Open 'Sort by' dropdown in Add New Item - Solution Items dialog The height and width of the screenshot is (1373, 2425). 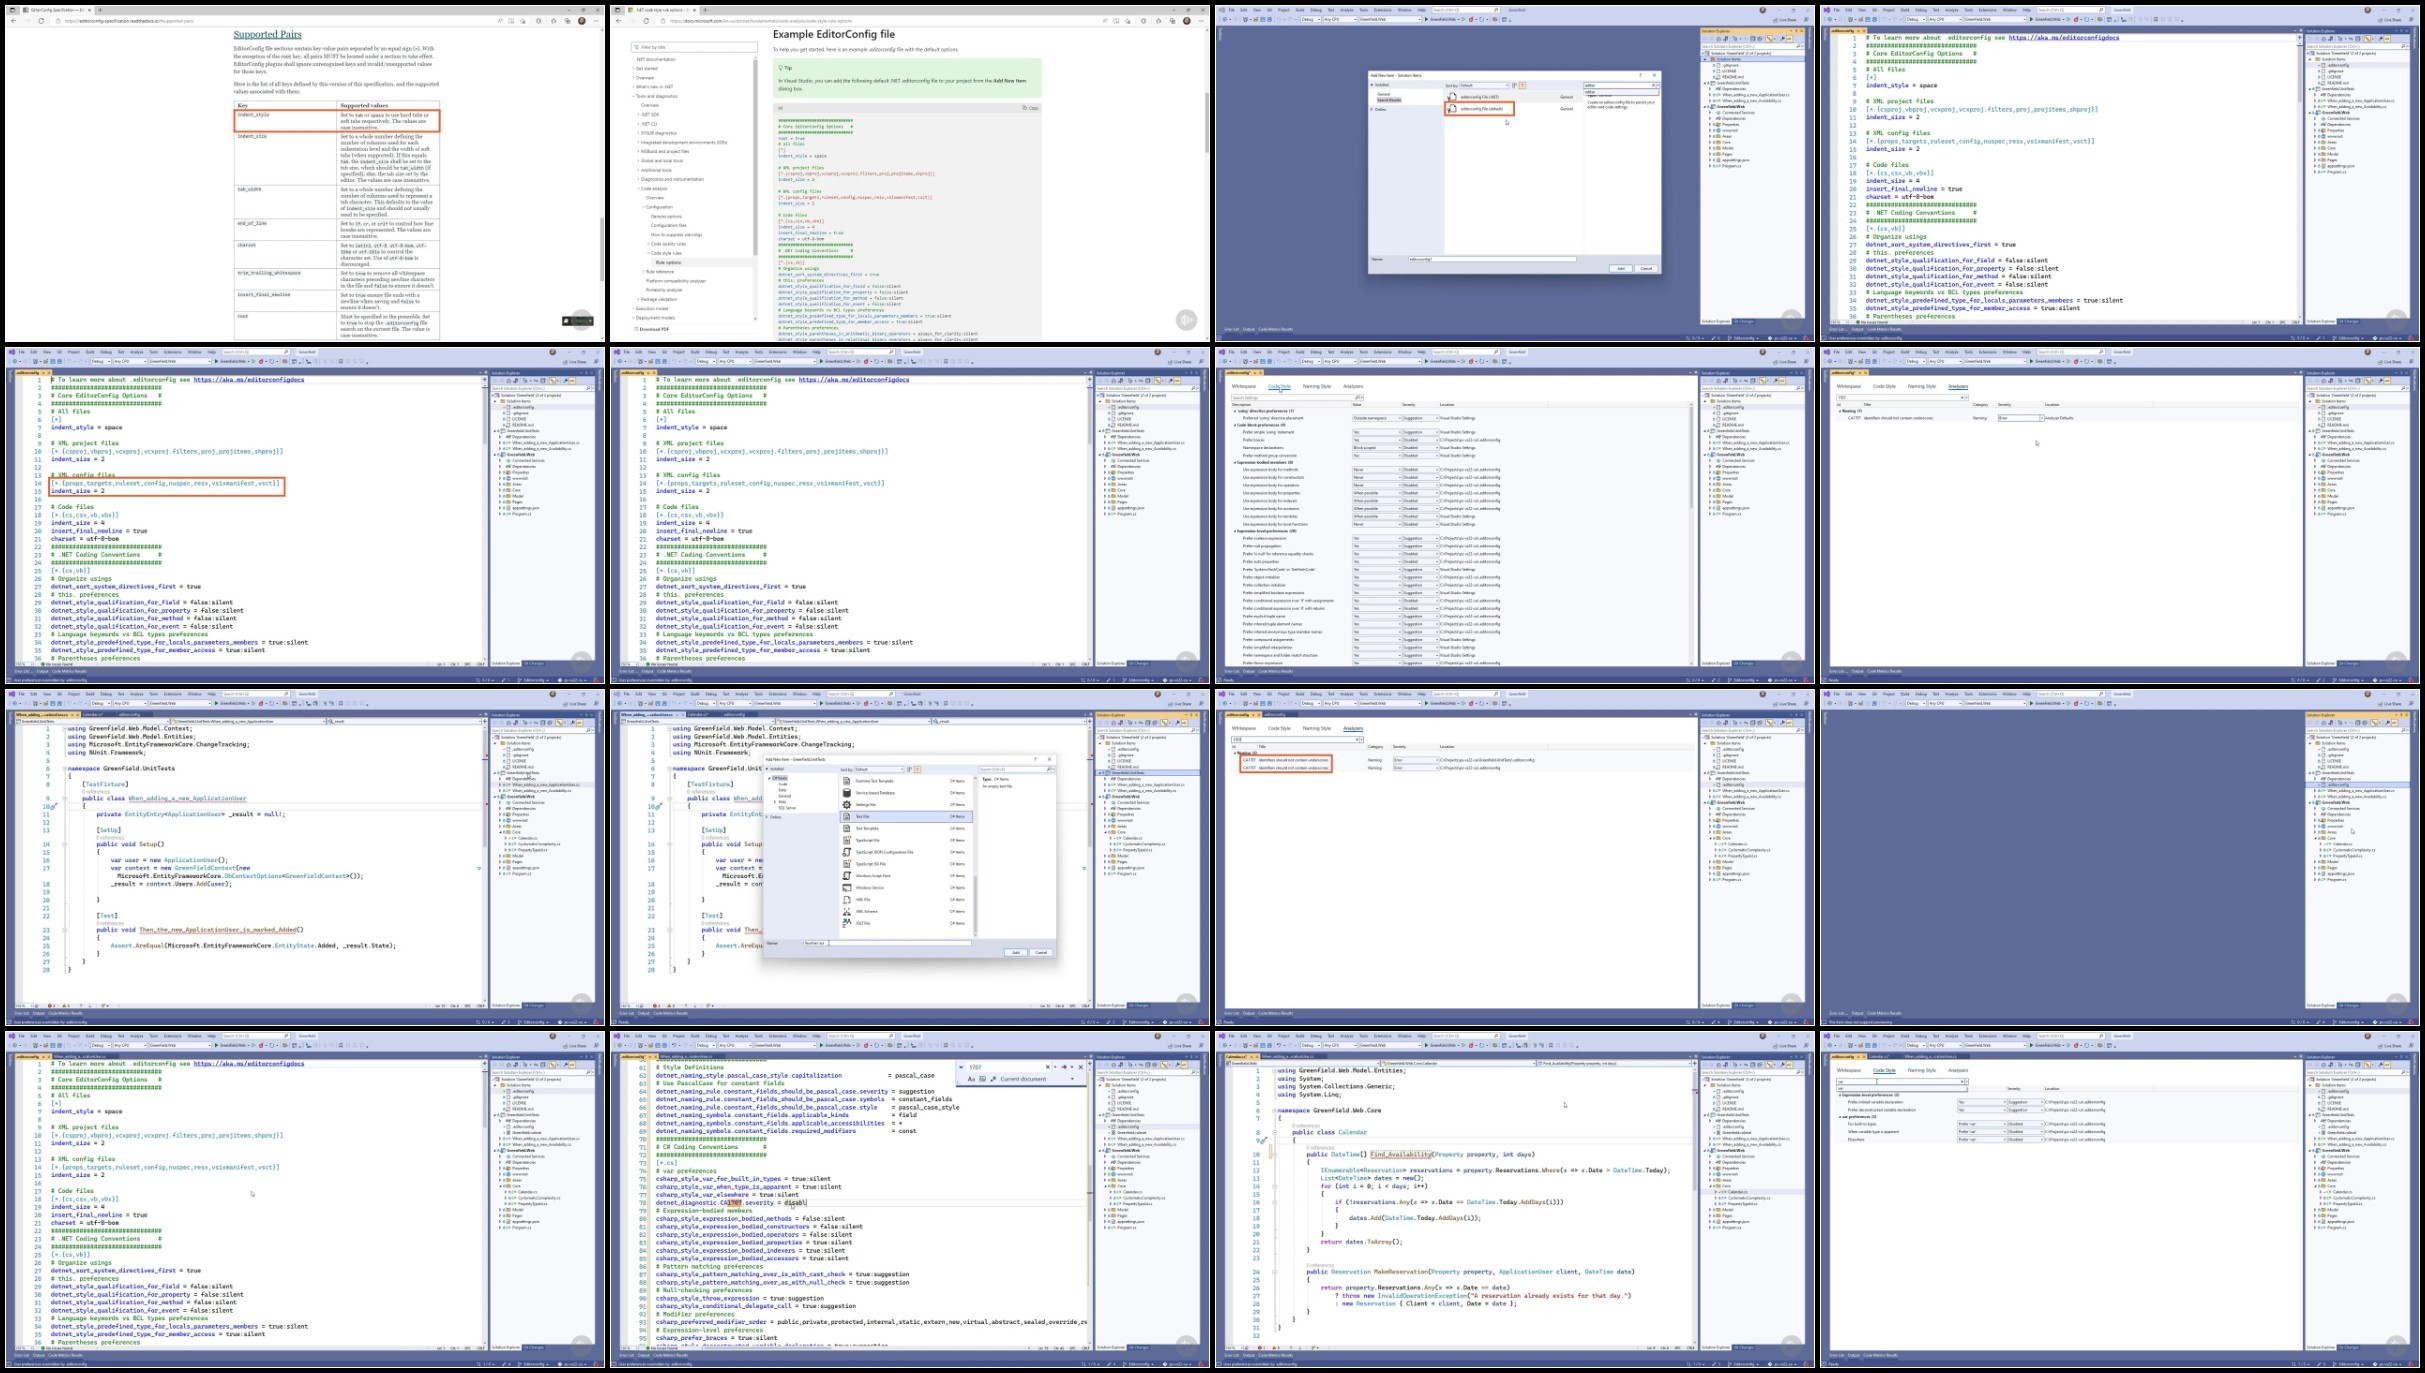point(1484,86)
